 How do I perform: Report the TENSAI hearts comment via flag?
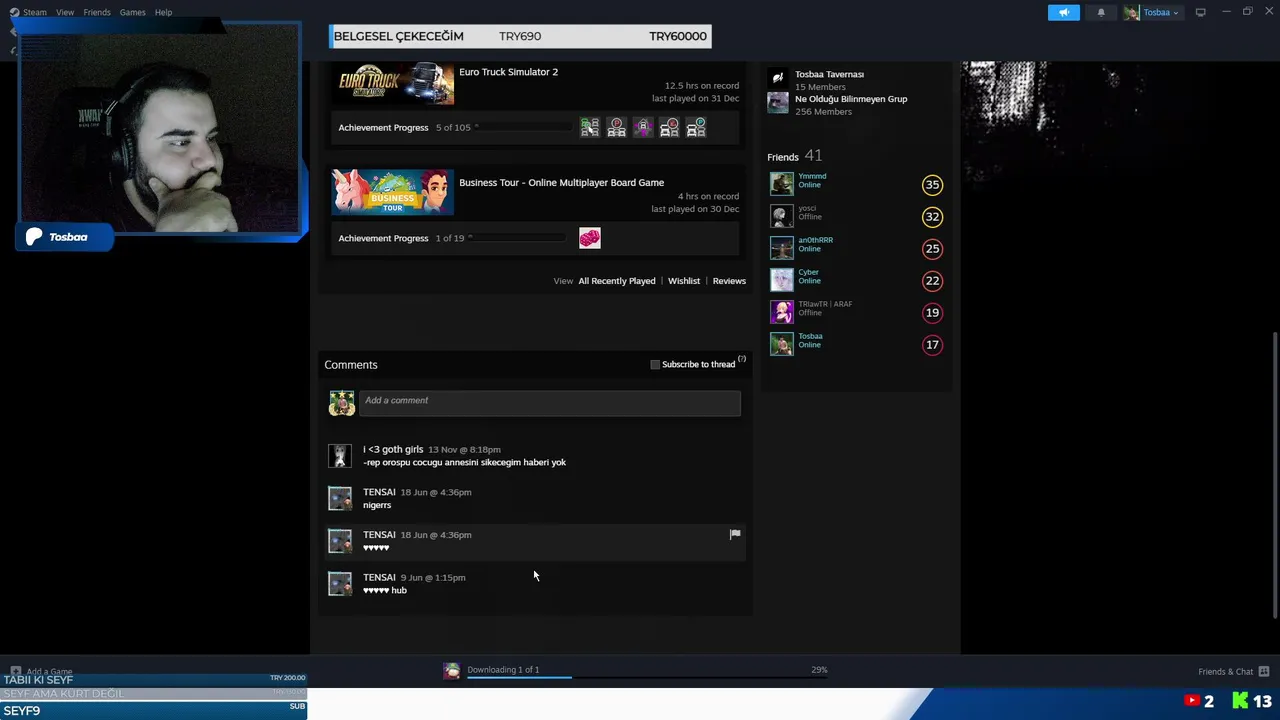[x=735, y=534]
